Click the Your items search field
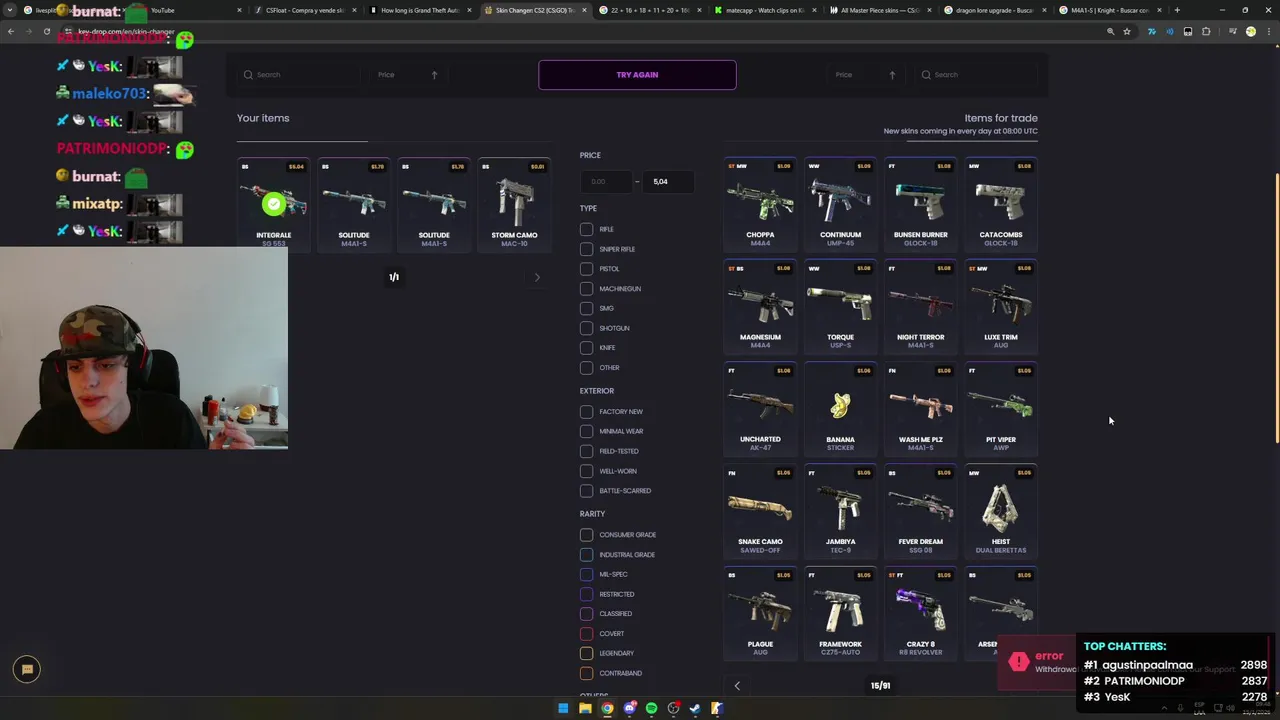1280x720 pixels. click(300, 74)
